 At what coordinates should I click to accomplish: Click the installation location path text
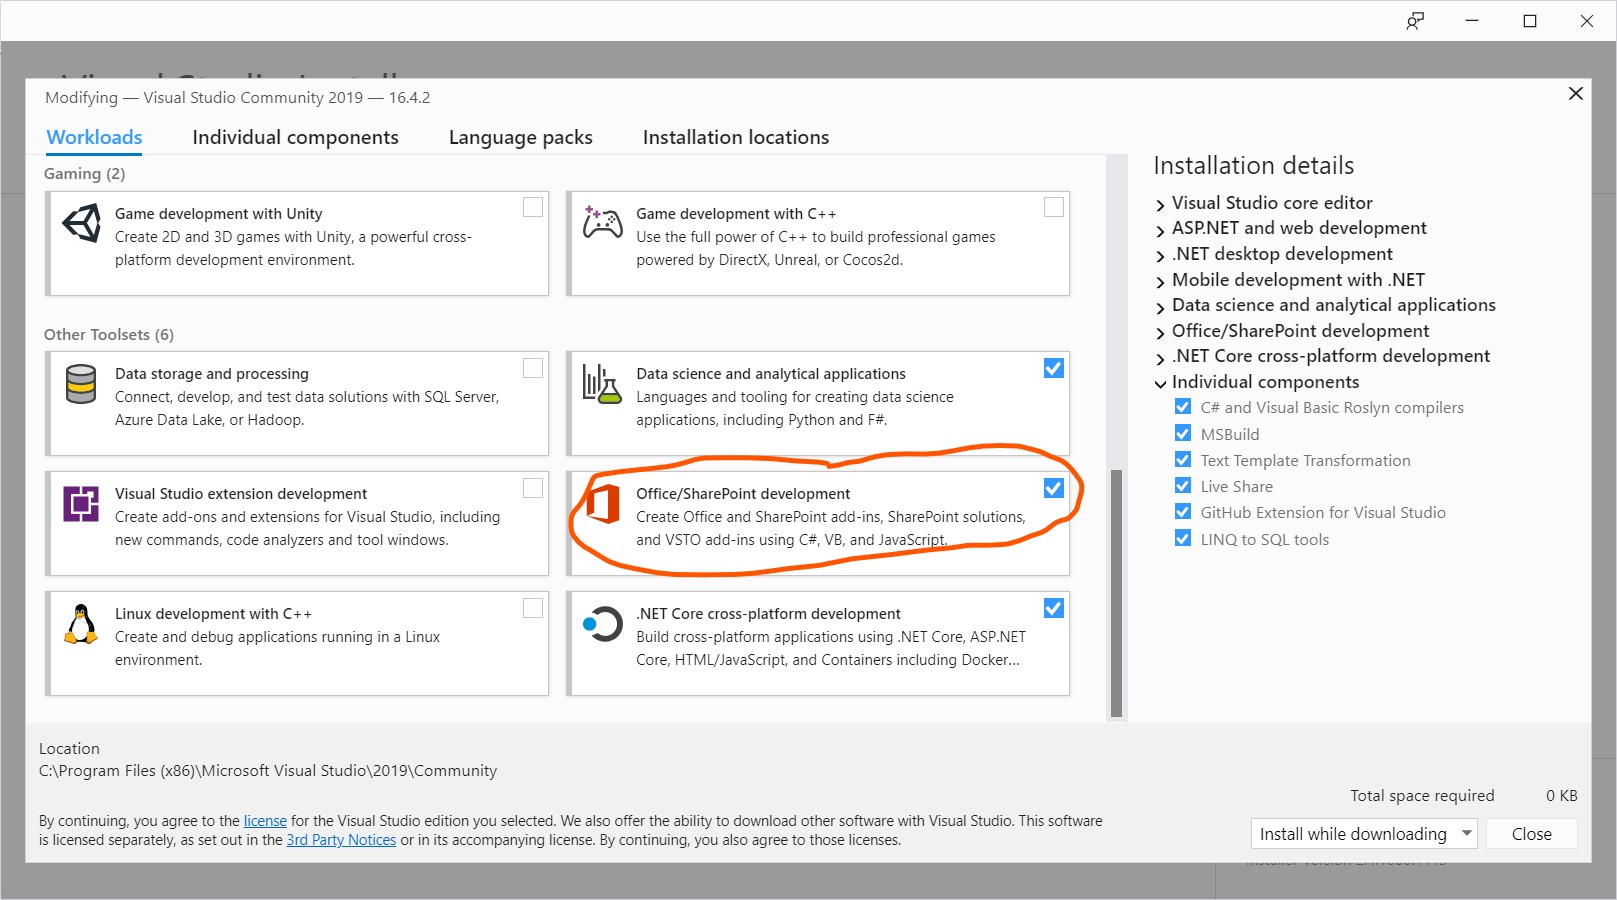tap(268, 770)
